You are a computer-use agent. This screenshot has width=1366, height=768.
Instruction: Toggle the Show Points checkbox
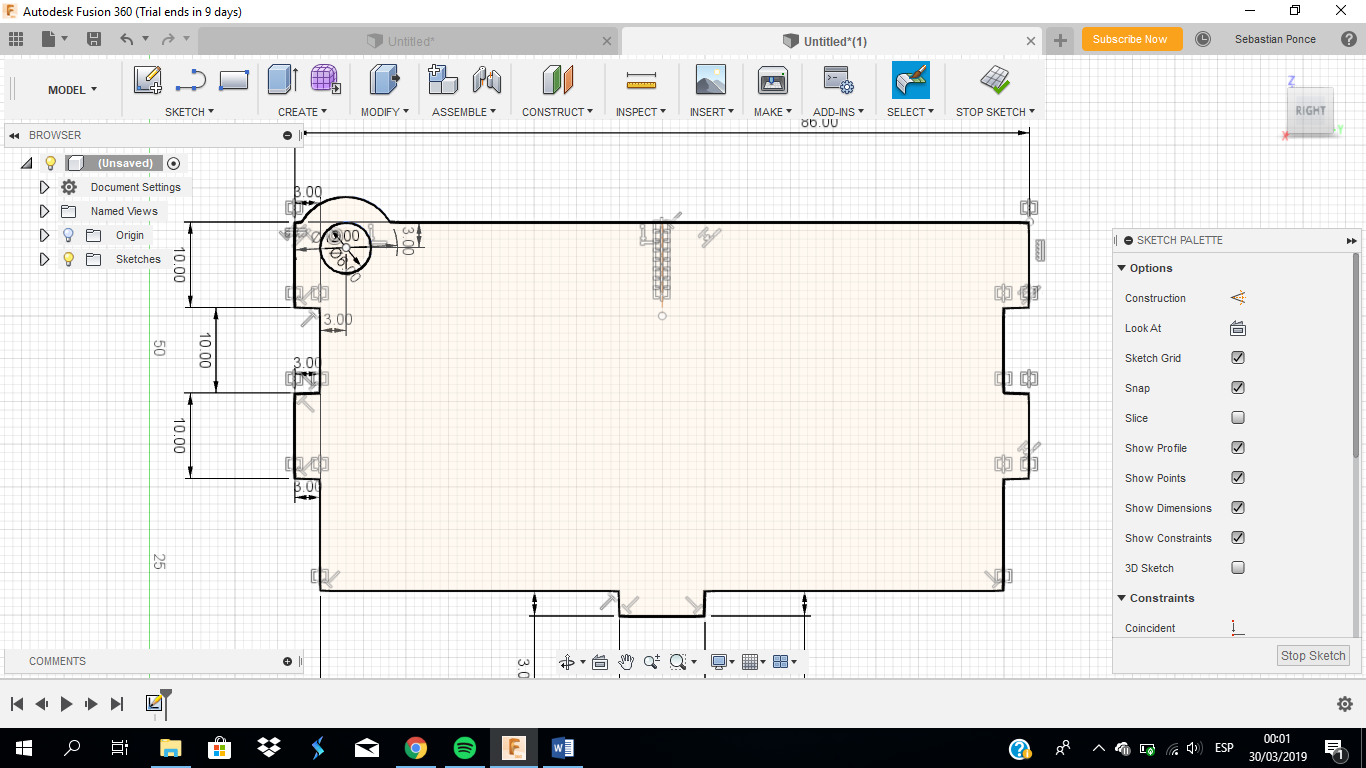coord(1238,478)
